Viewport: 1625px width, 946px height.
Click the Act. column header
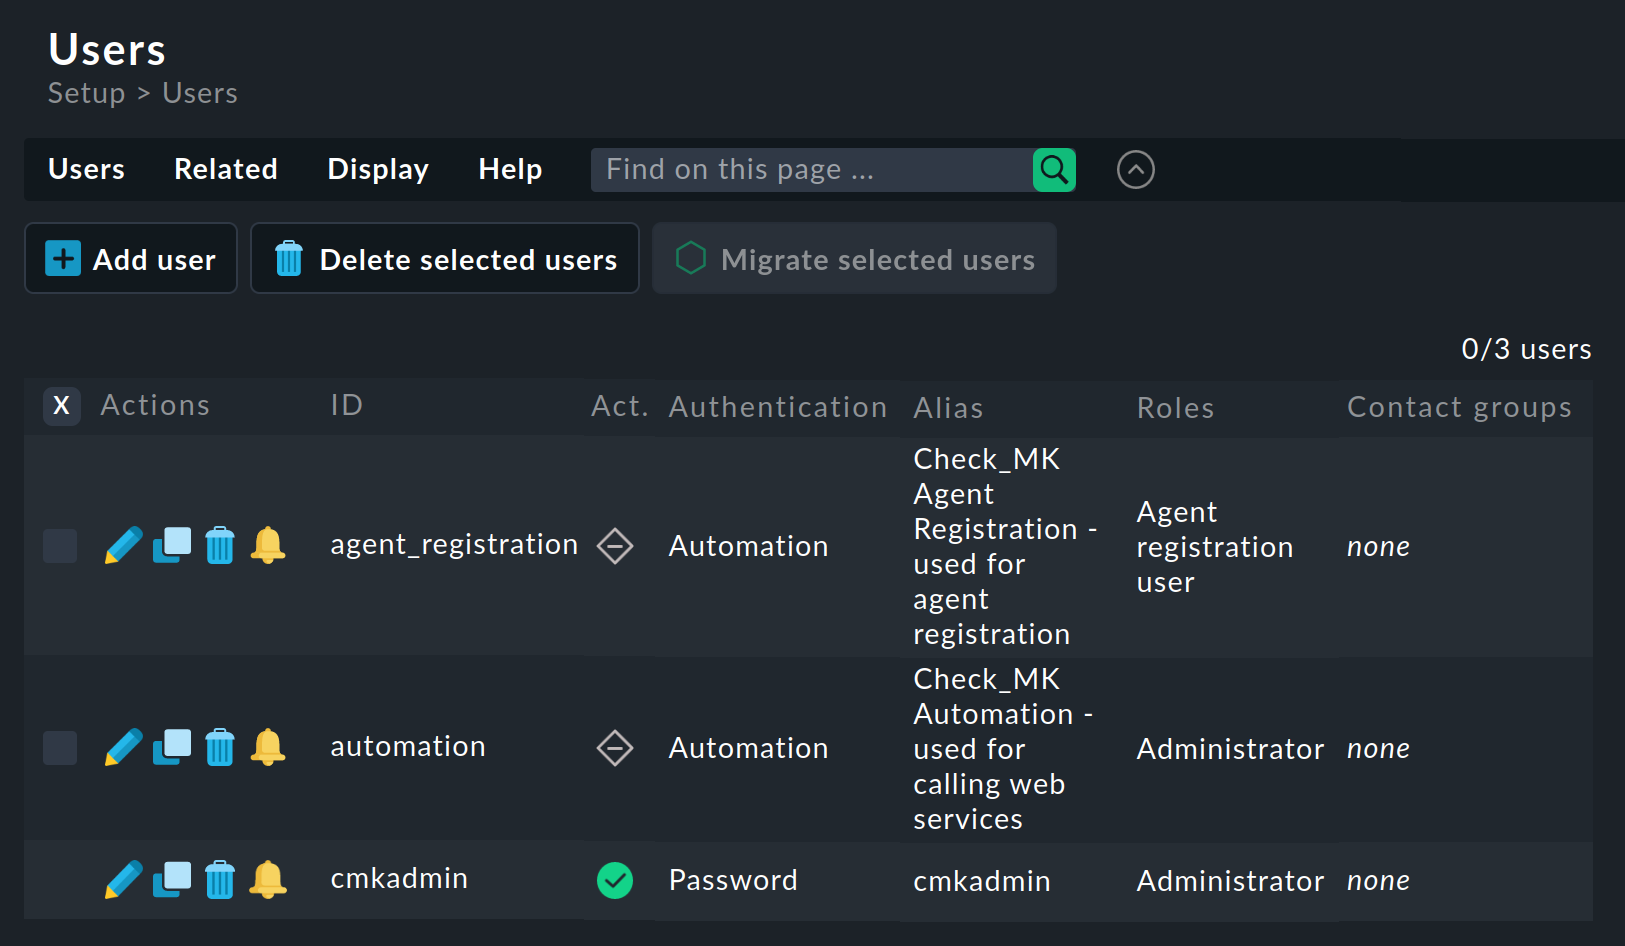point(620,406)
